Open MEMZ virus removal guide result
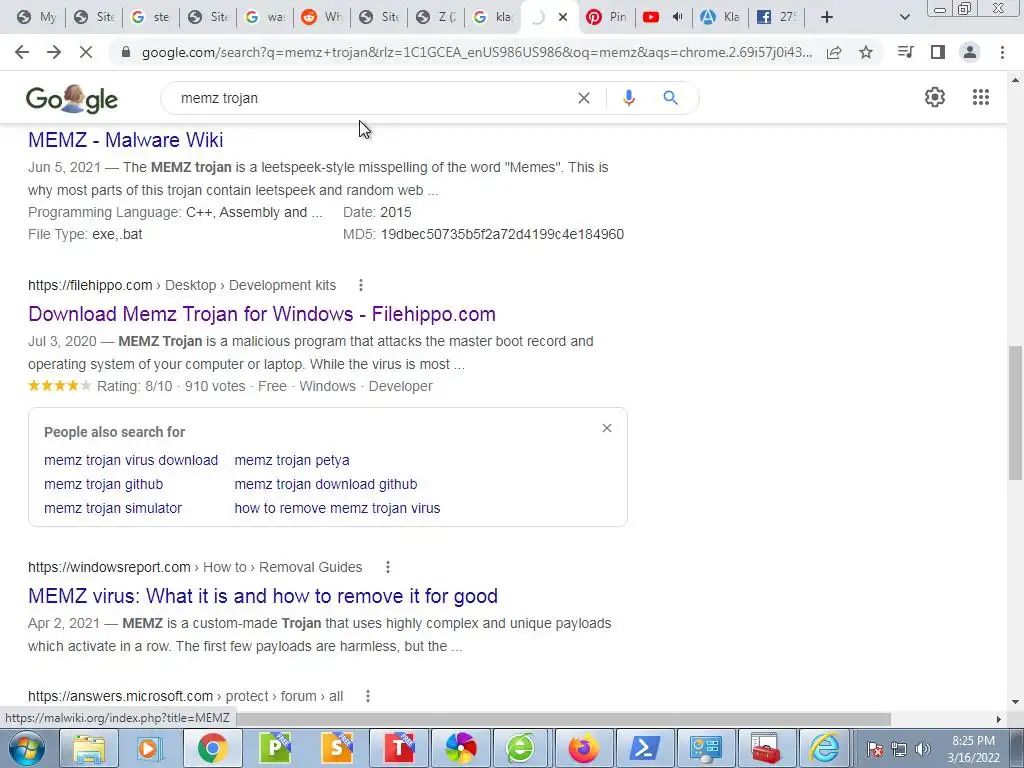This screenshot has width=1024, height=768. (263, 596)
